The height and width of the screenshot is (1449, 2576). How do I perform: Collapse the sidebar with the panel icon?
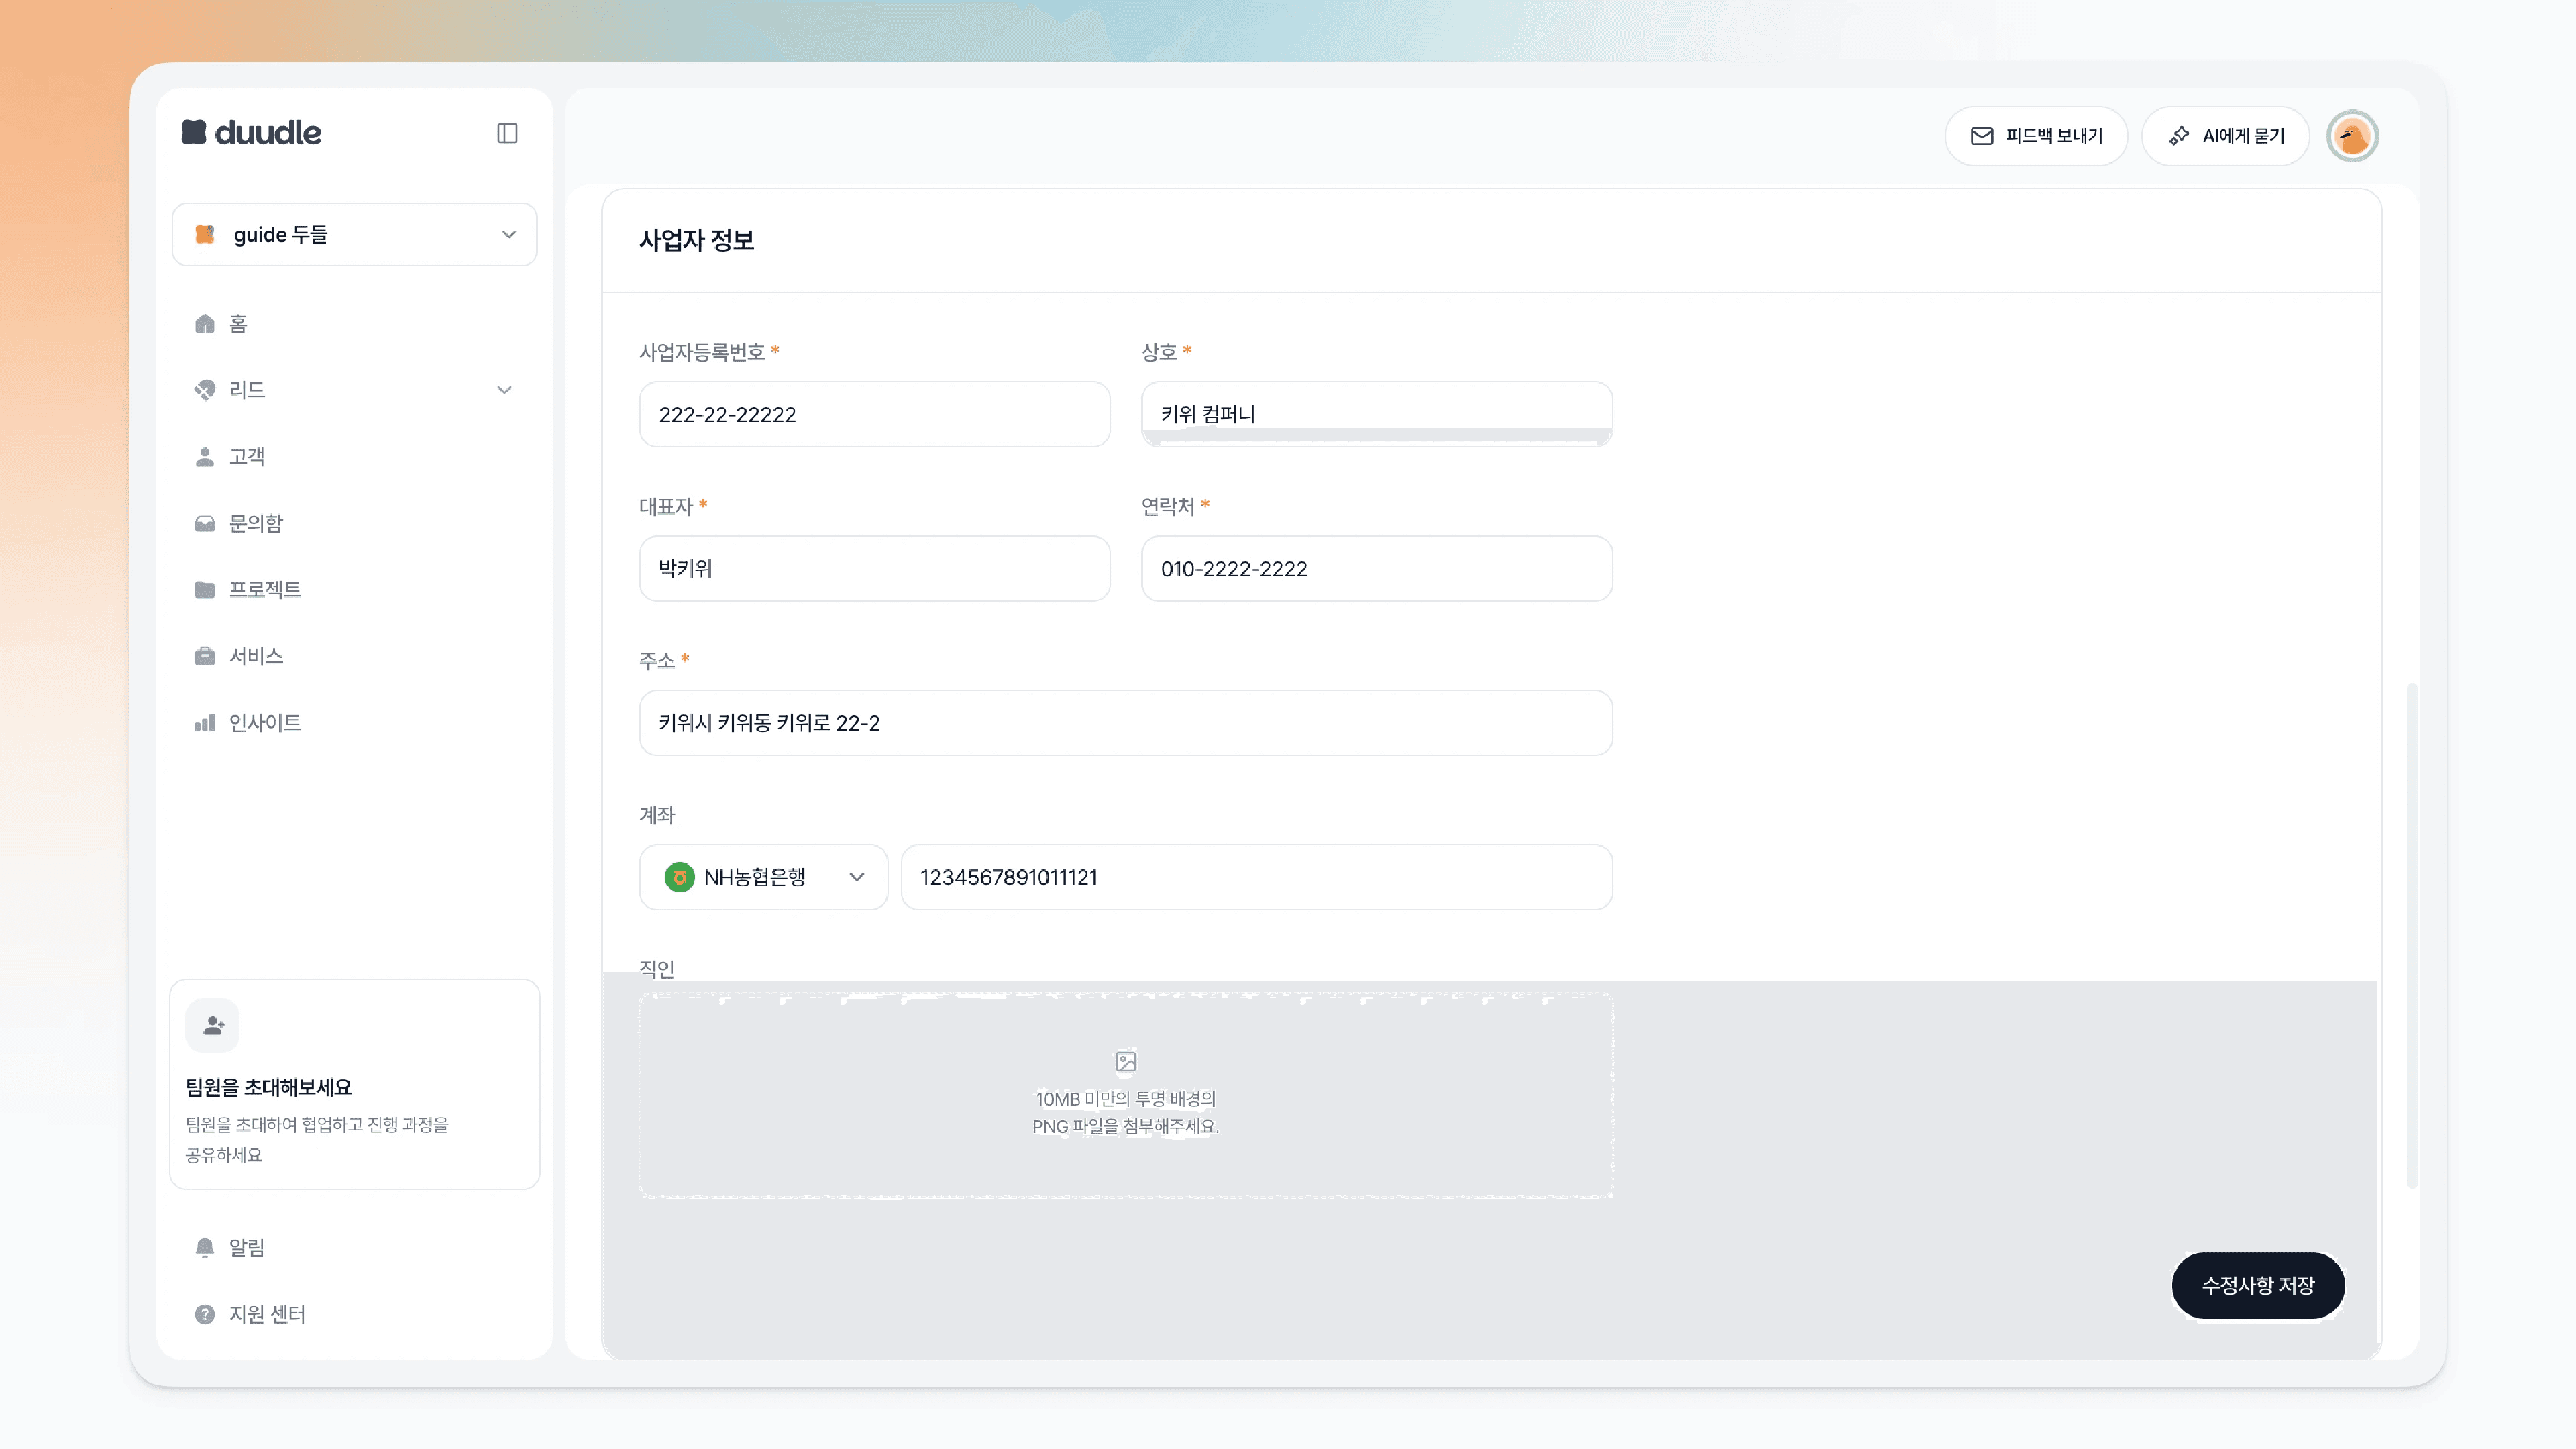coord(507,133)
